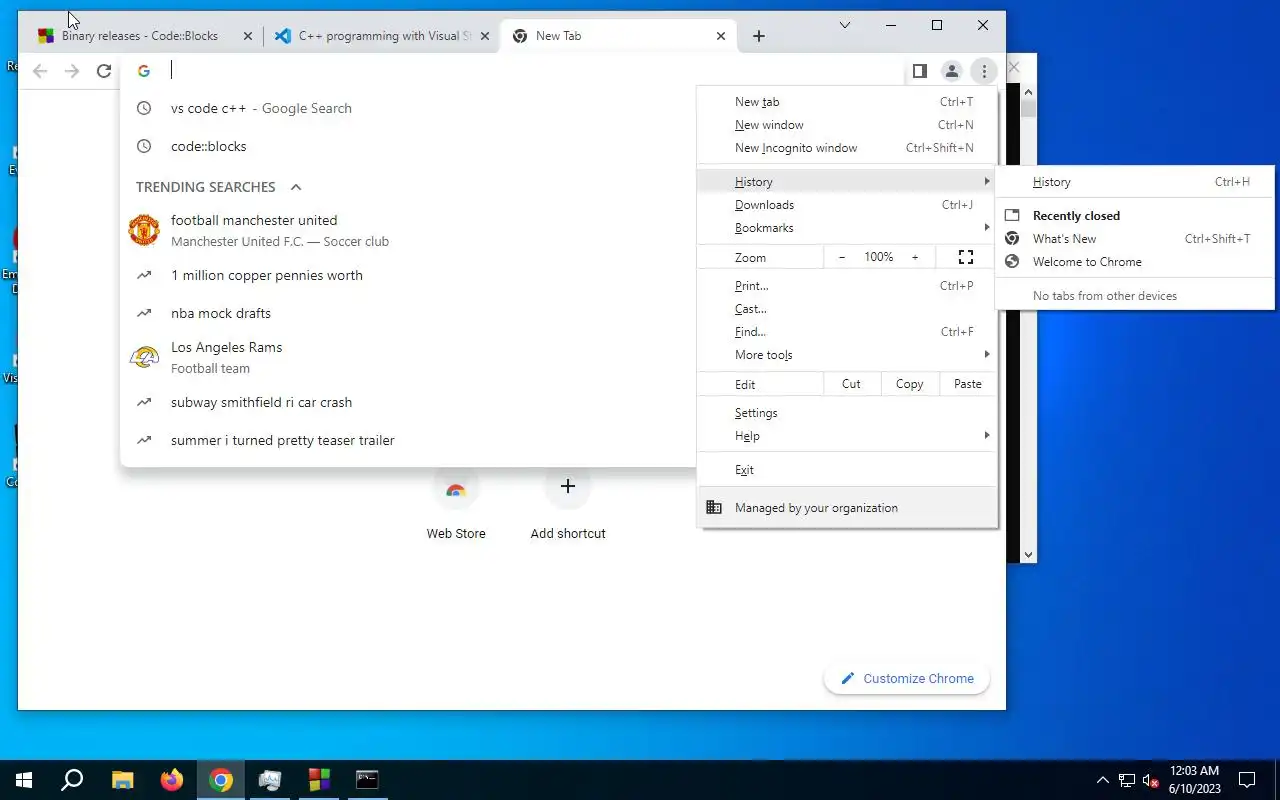Click the forward navigation arrow
This screenshot has height=800, width=1280.
72,71
